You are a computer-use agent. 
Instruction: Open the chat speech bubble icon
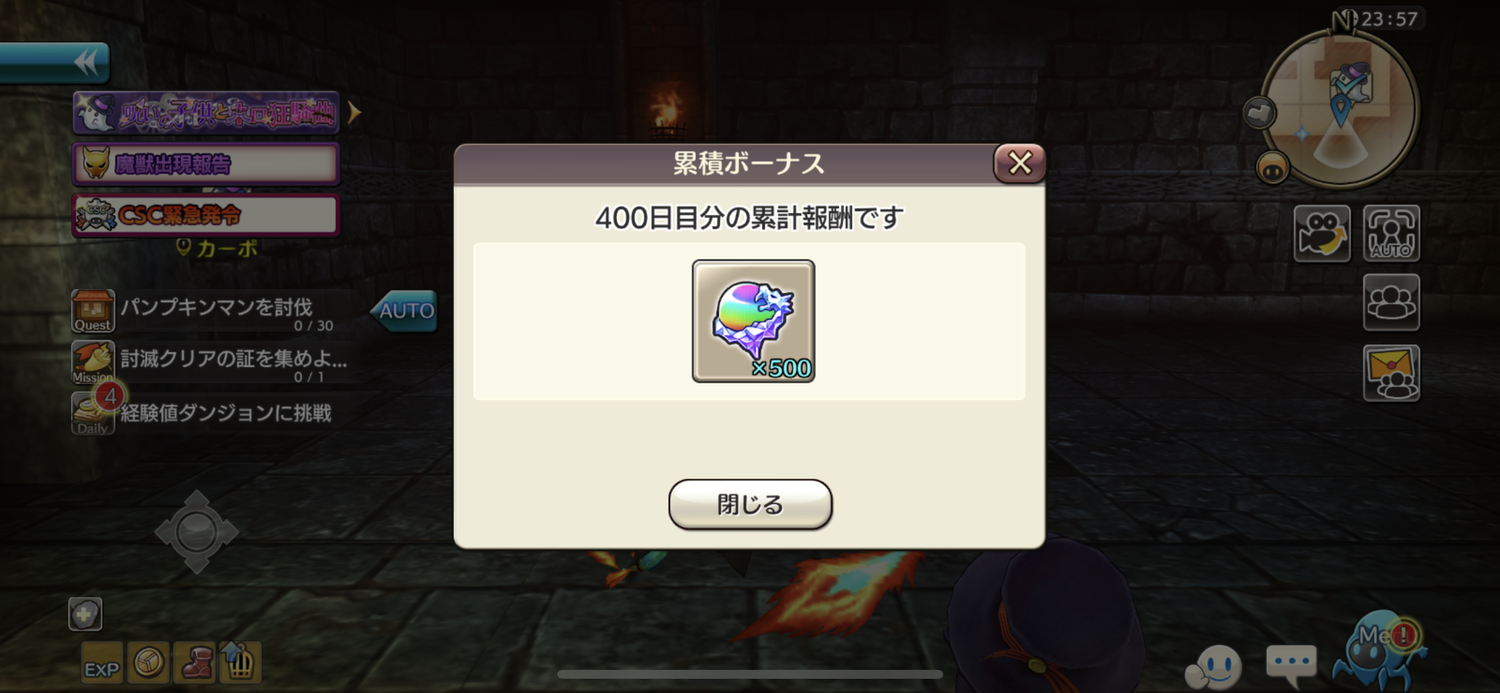(1291, 661)
